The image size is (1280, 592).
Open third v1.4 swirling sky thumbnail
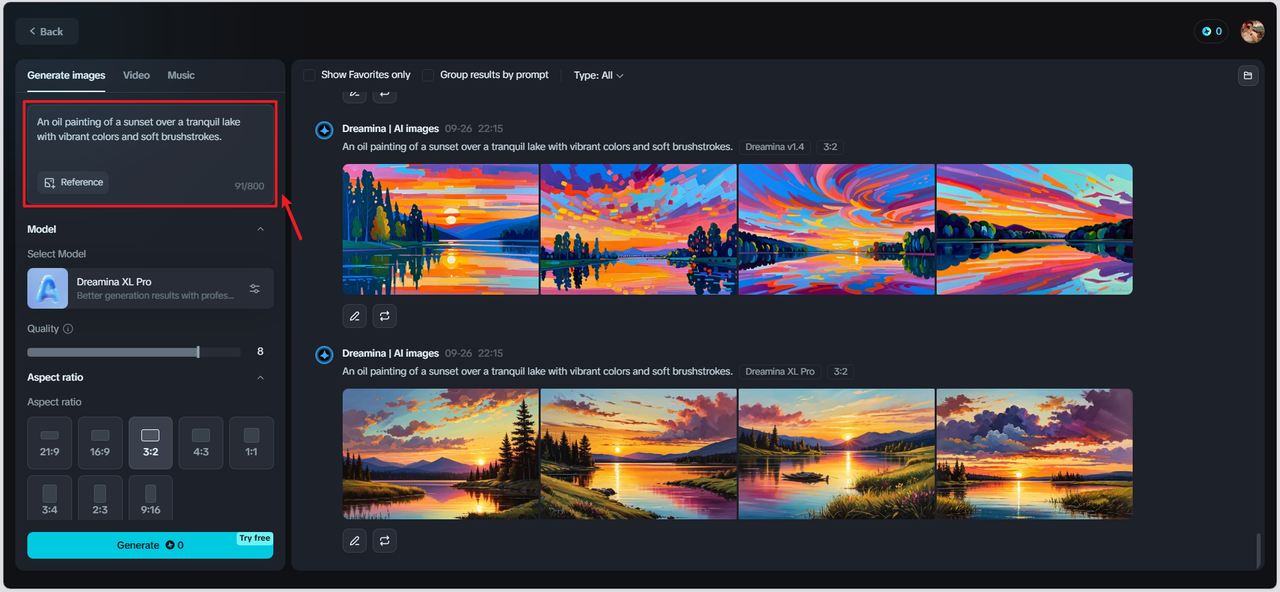pos(837,229)
